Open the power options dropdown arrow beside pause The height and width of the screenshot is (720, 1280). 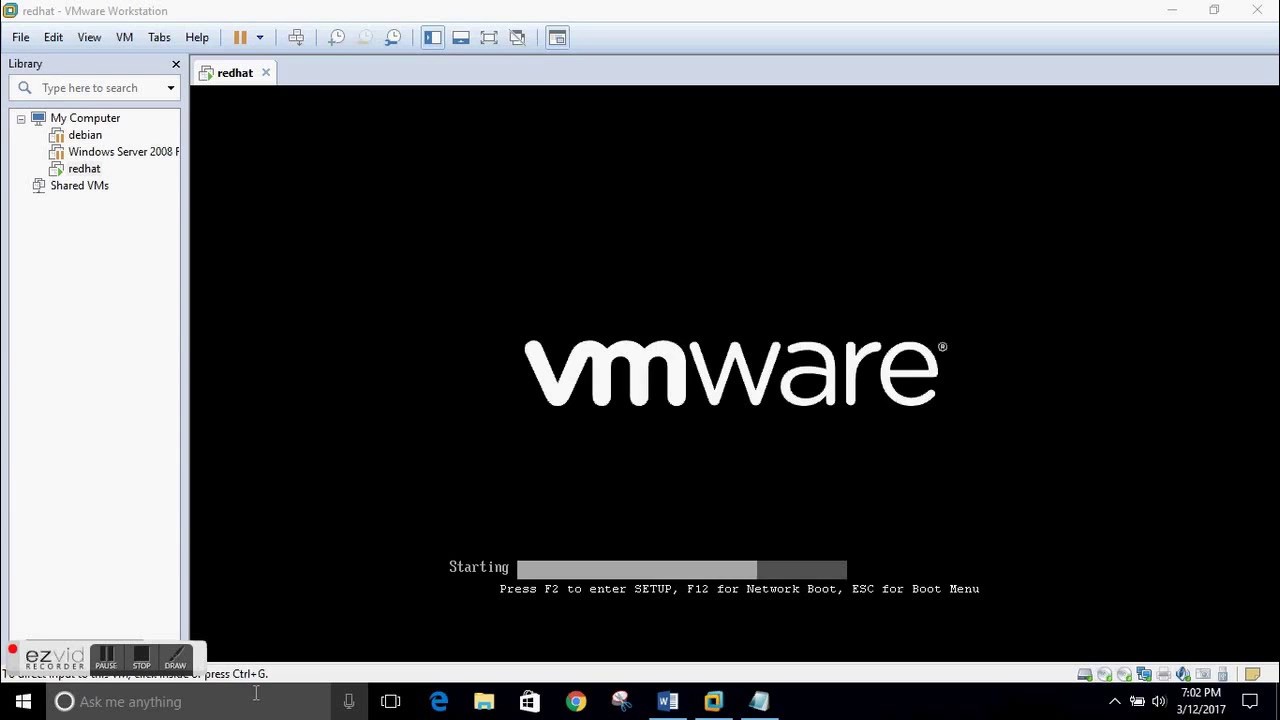pyautogui.click(x=260, y=37)
